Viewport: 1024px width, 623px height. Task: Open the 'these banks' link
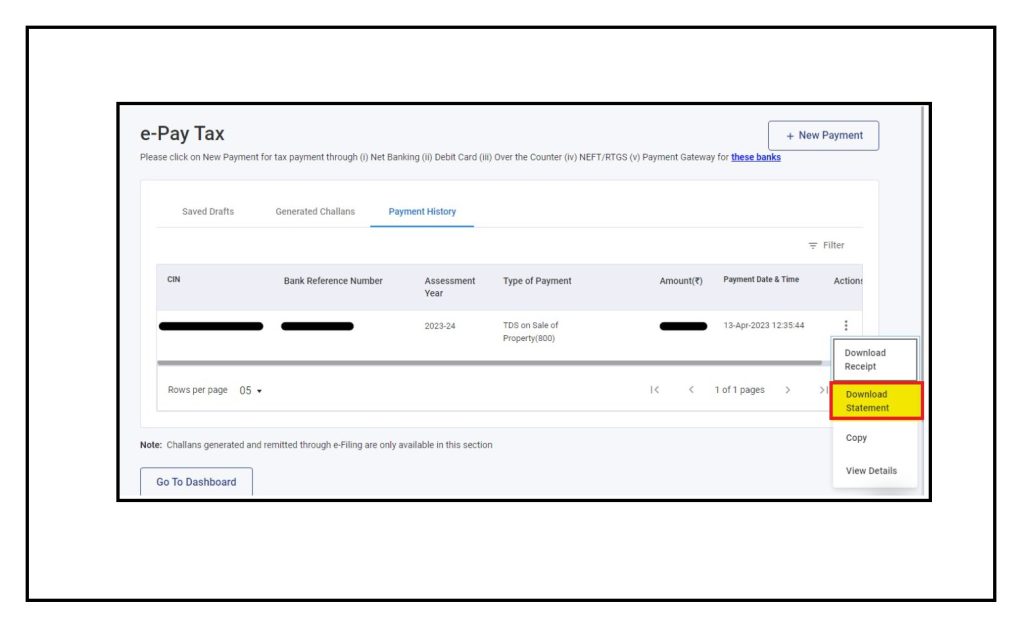[755, 158]
